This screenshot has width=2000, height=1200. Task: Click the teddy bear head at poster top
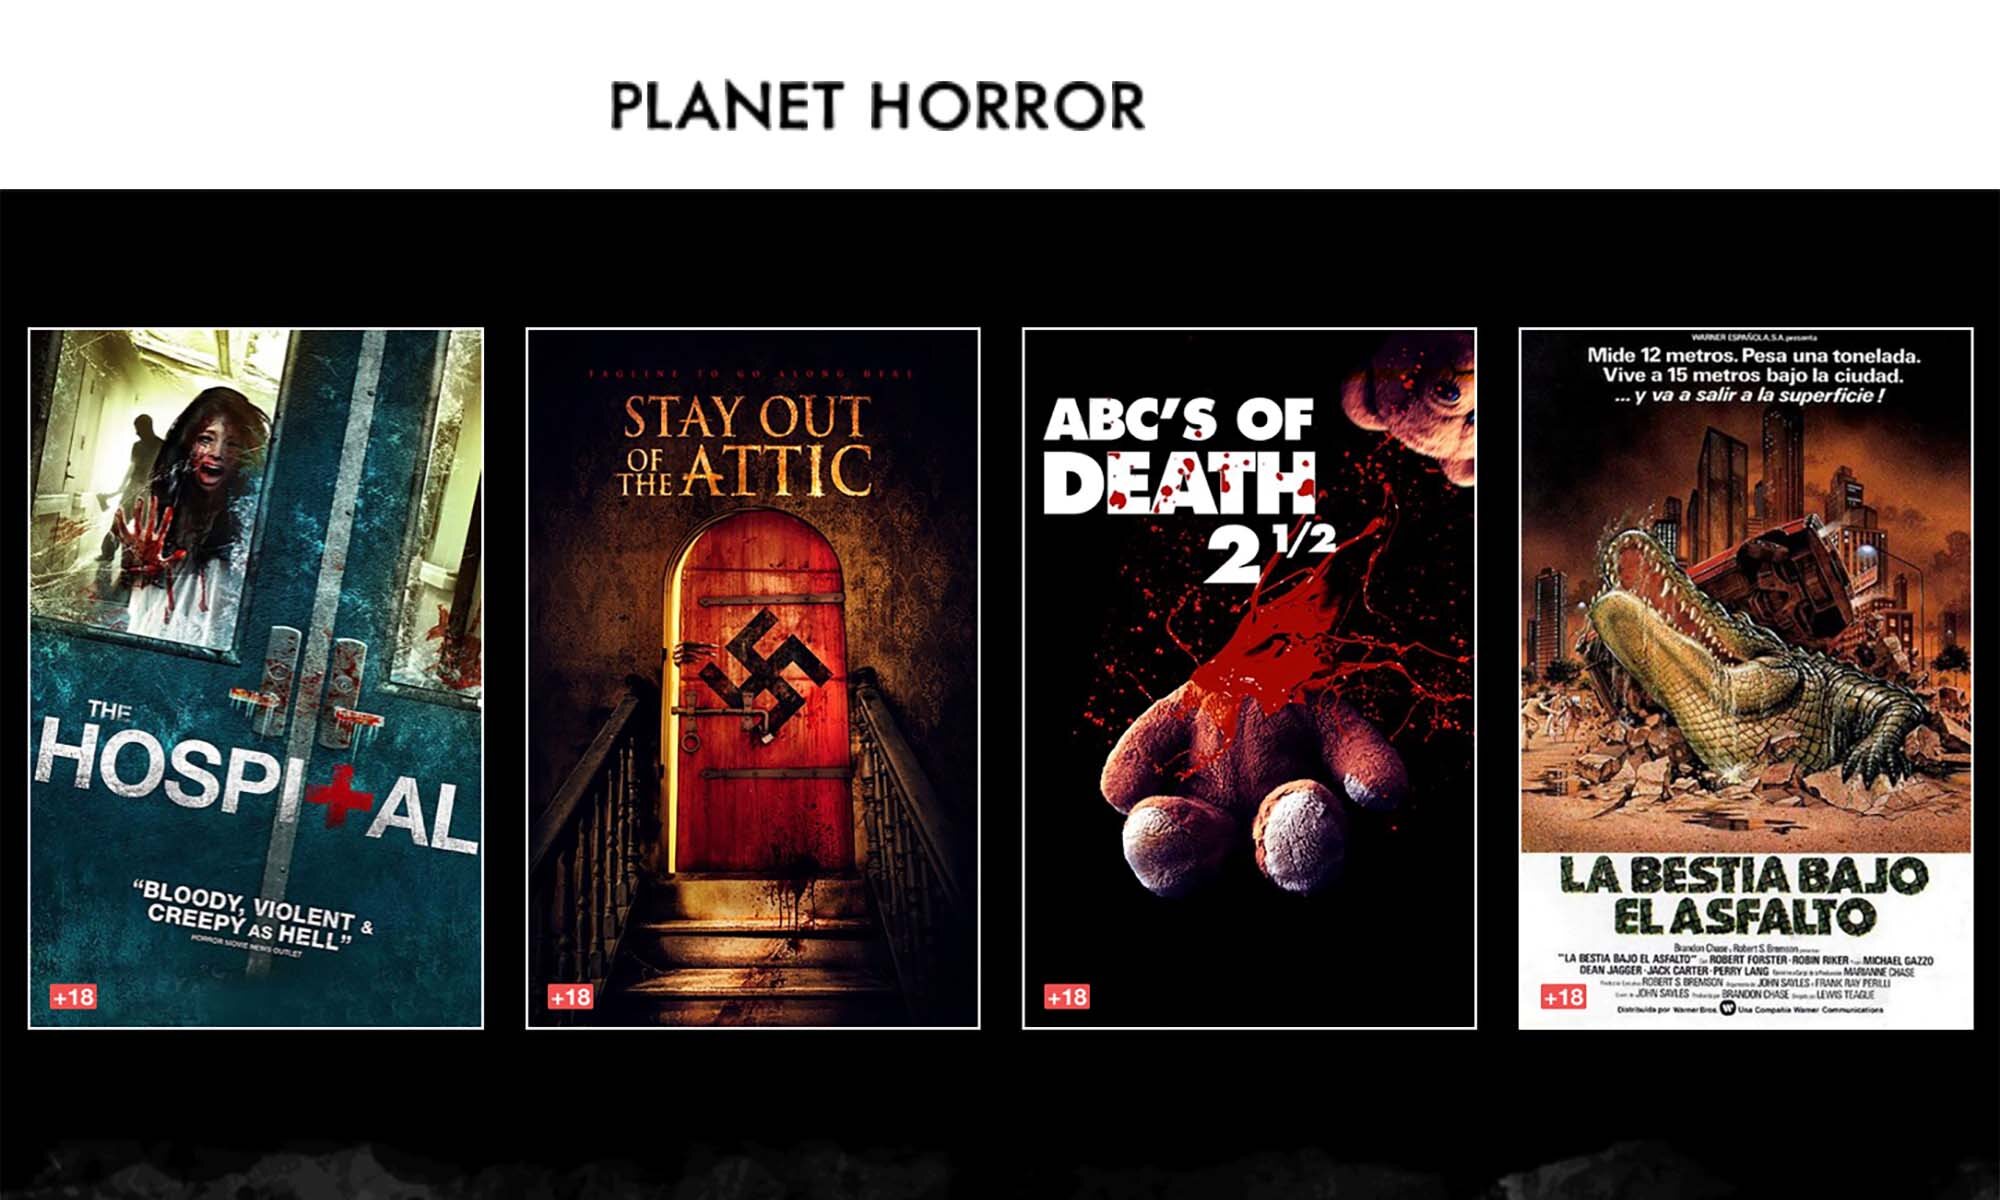(x=1408, y=406)
